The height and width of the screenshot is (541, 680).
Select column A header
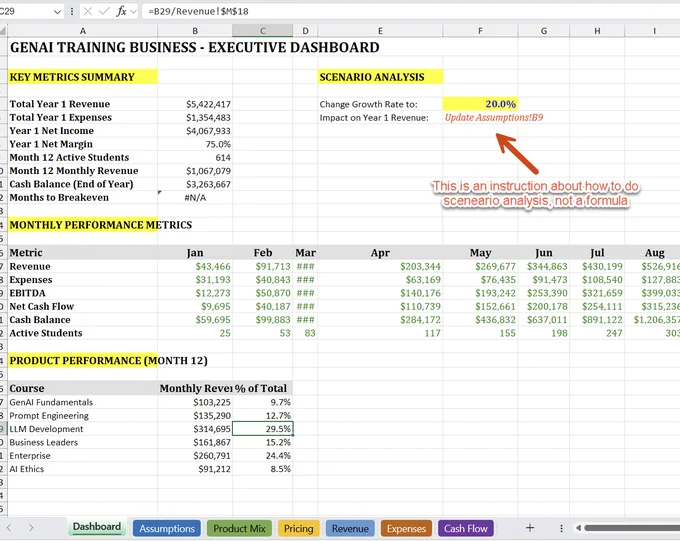(82, 31)
